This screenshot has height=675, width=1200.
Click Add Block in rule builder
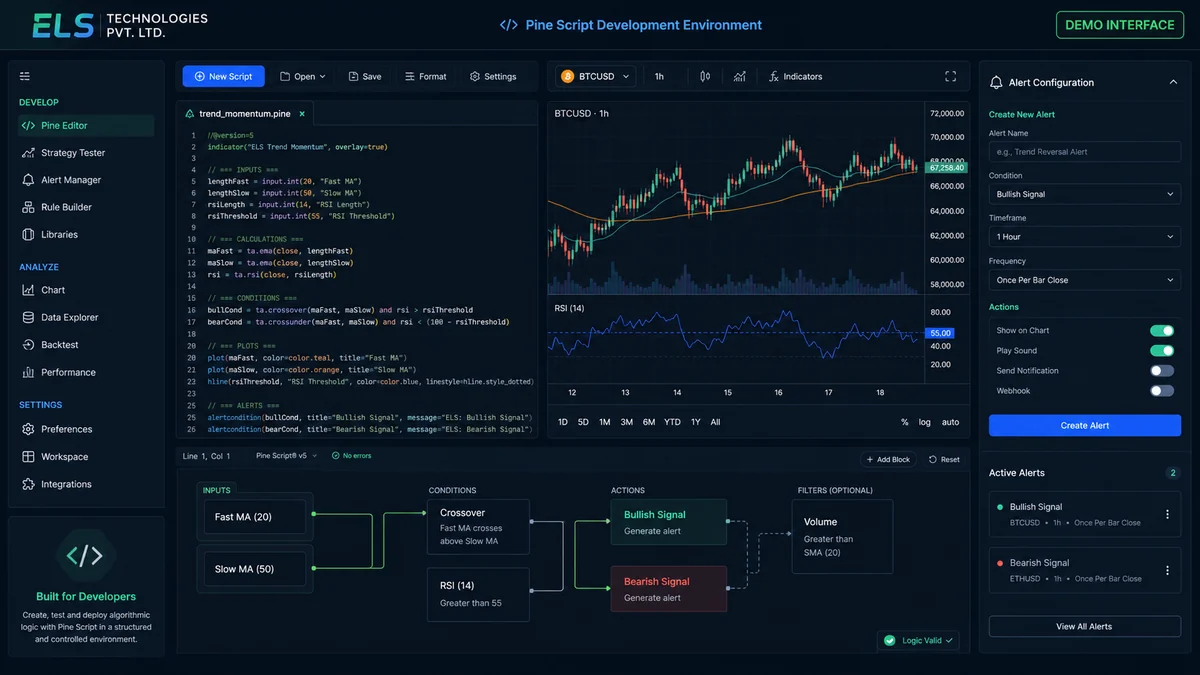click(x=887, y=459)
